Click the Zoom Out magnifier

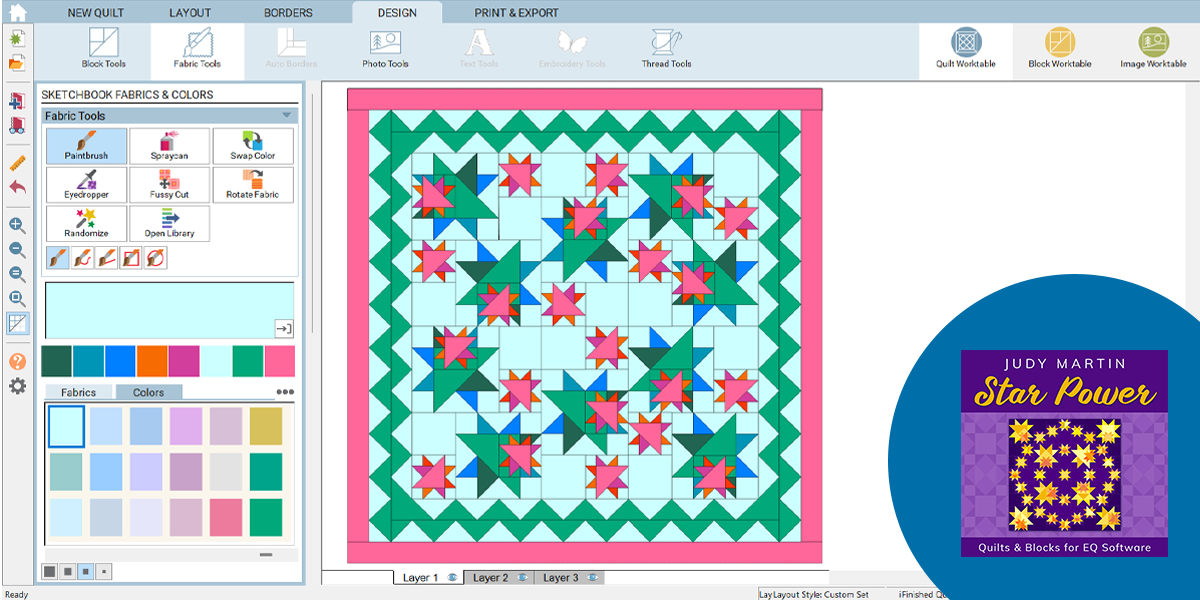17,250
